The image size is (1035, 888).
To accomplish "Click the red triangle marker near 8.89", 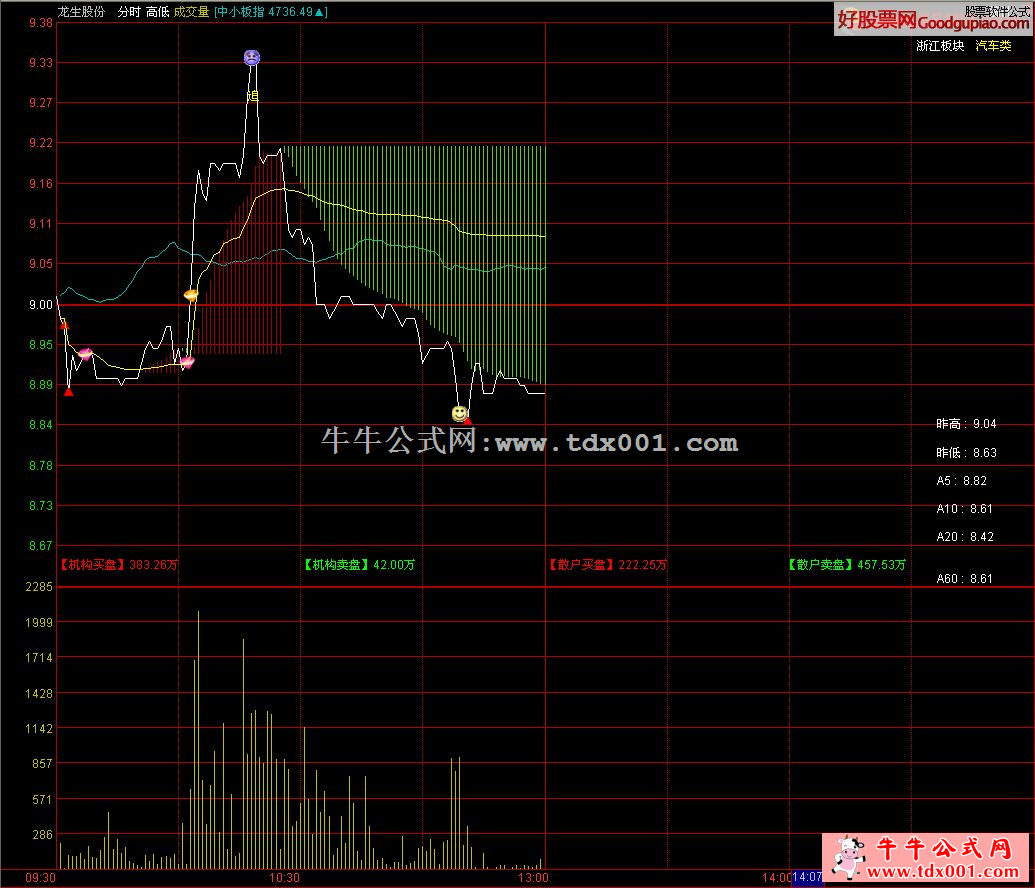I will 69,392.
